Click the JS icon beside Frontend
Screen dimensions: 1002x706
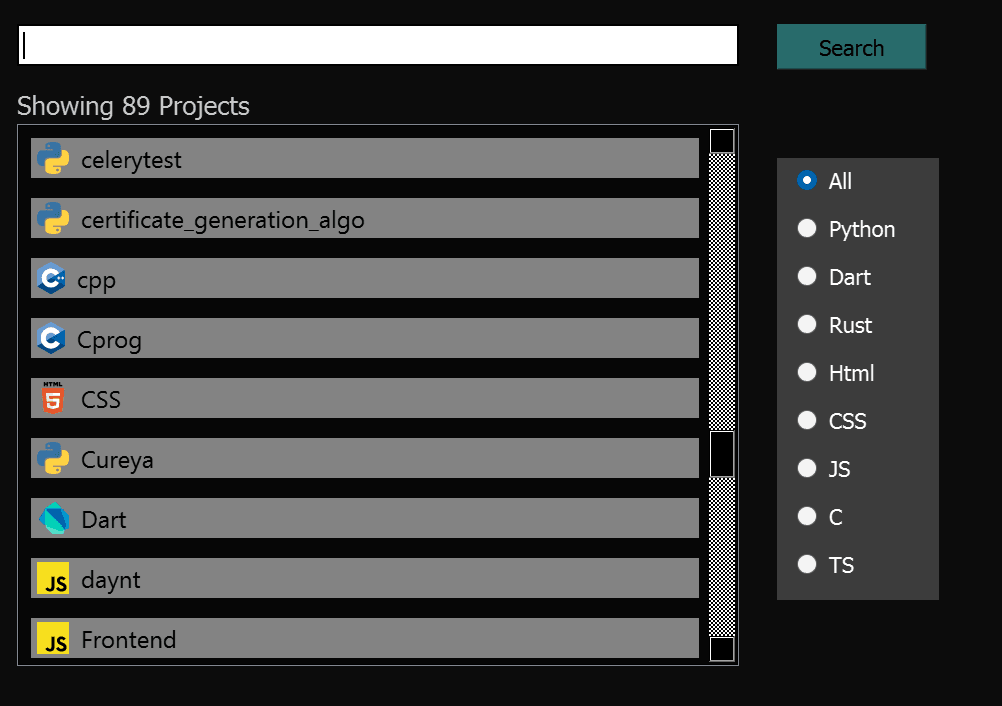point(53,638)
